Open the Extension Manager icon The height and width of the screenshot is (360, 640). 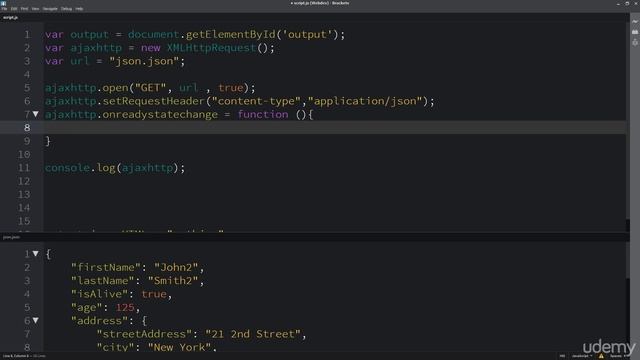point(635,32)
